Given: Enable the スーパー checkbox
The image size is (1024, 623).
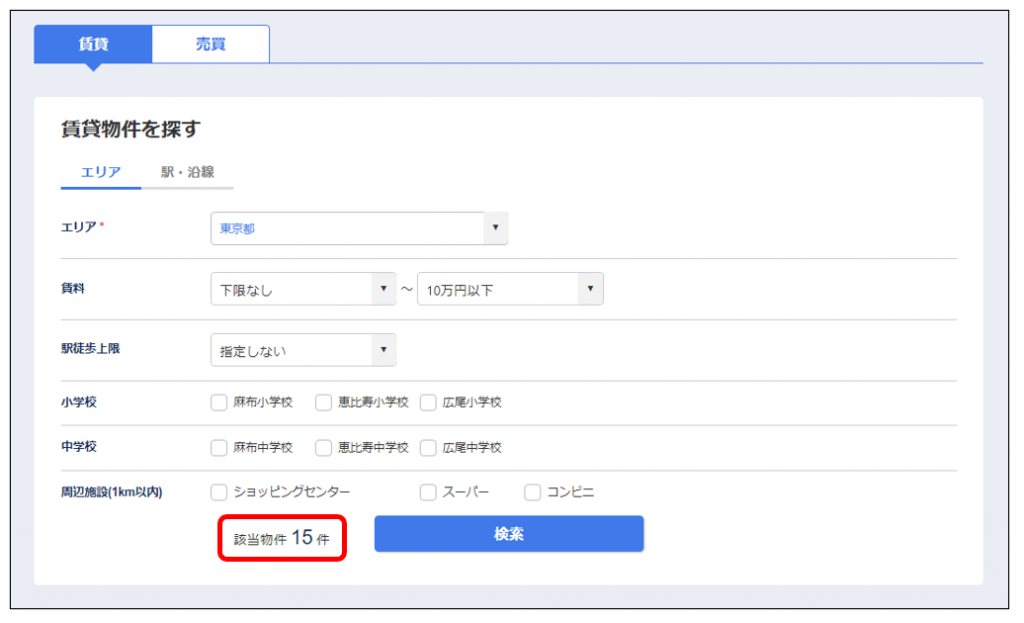Looking at the screenshot, I should 428,492.
